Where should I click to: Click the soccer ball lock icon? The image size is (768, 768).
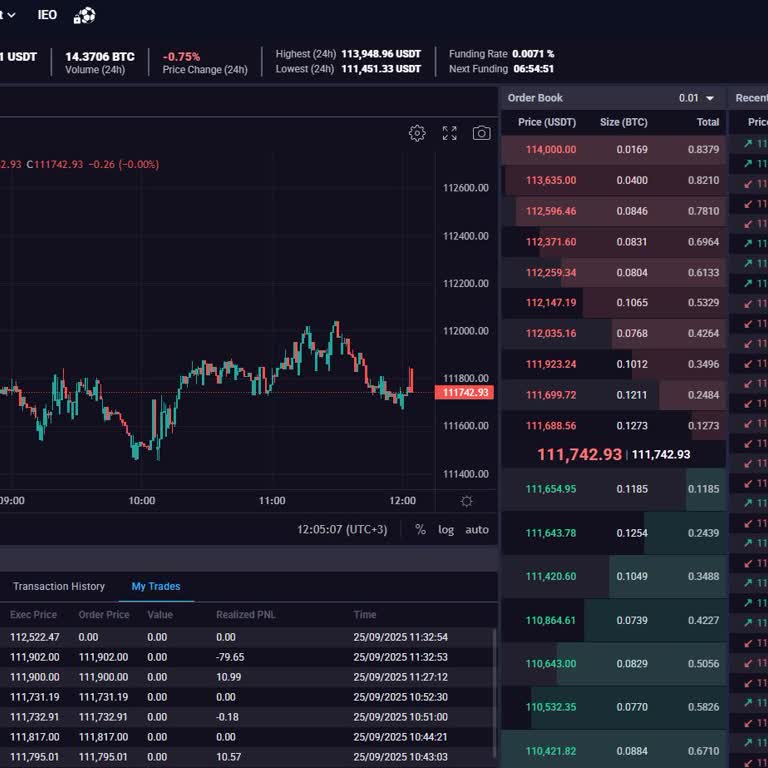[84, 16]
